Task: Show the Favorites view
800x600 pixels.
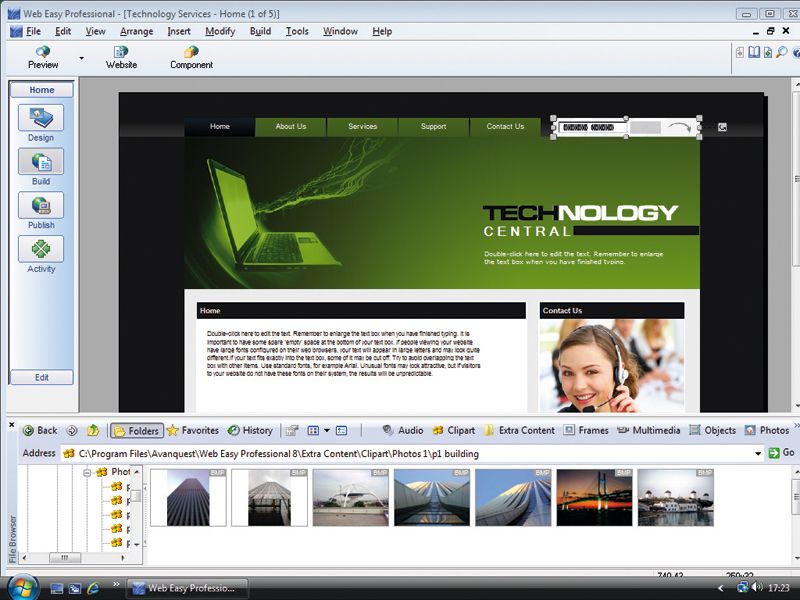Action: coord(195,431)
